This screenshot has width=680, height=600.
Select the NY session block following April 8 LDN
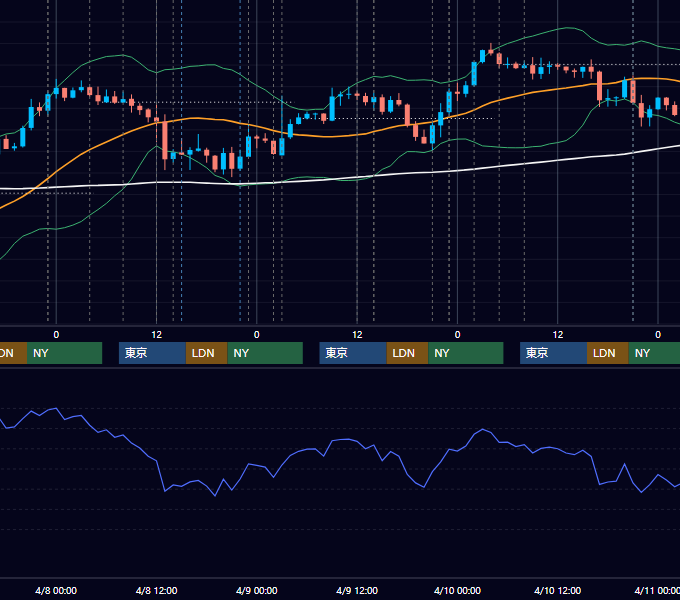(x=265, y=353)
